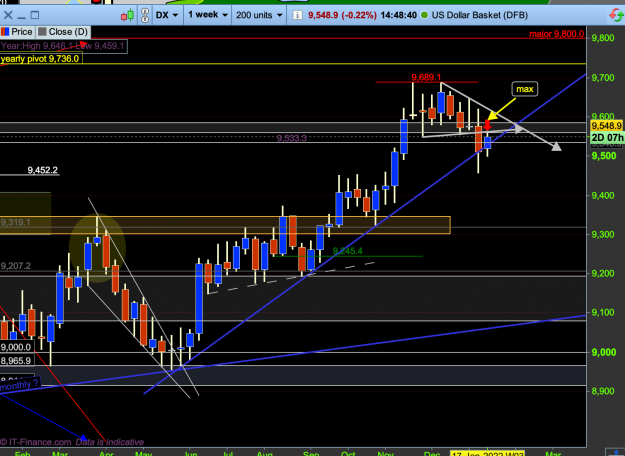Click the '2D 07h' candle countdown tag
This screenshot has width=625, height=456.
[x=607, y=138]
